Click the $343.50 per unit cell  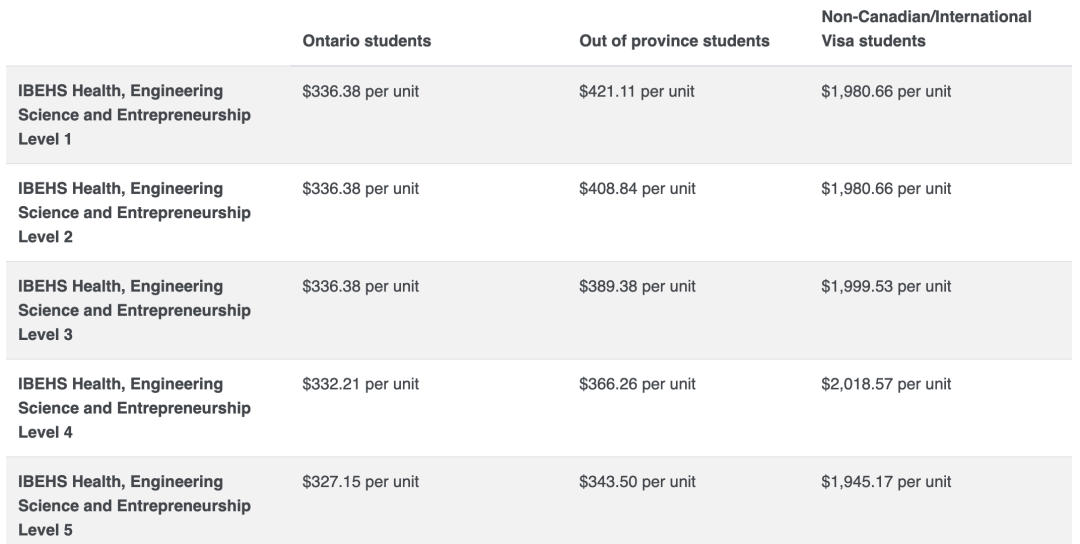[x=637, y=482]
